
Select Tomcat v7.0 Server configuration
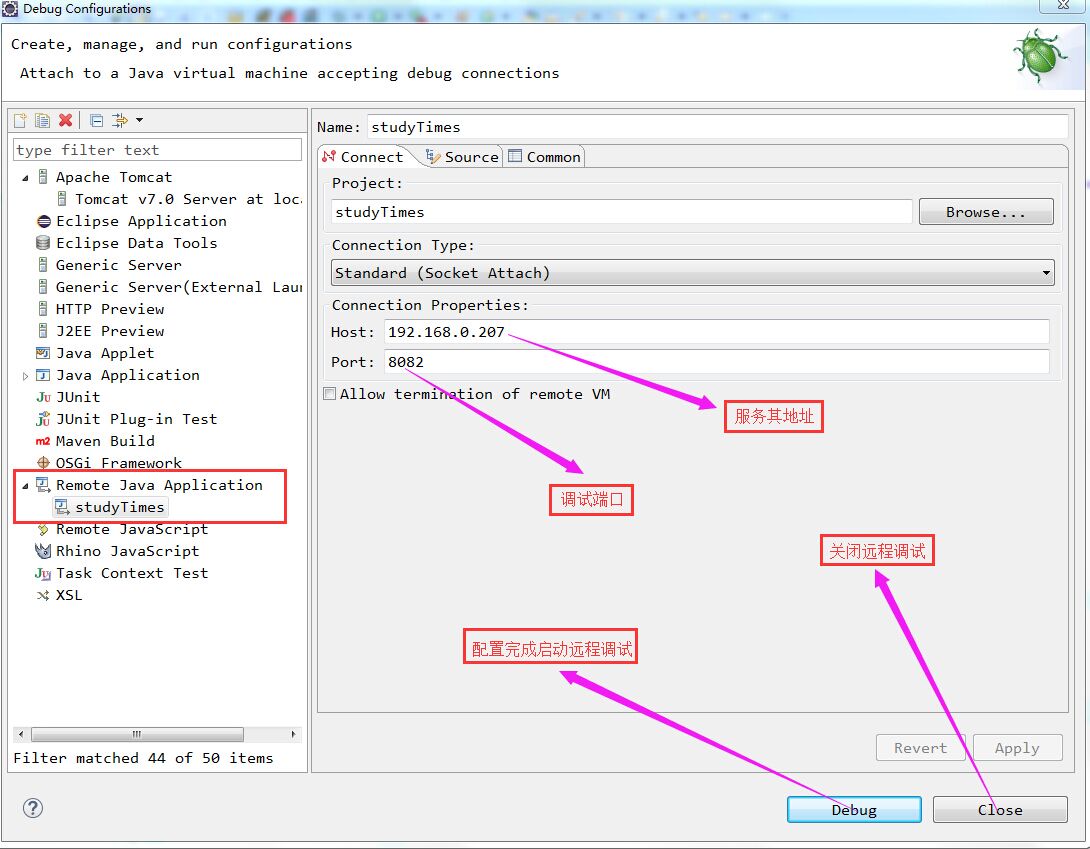click(x=188, y=199)
